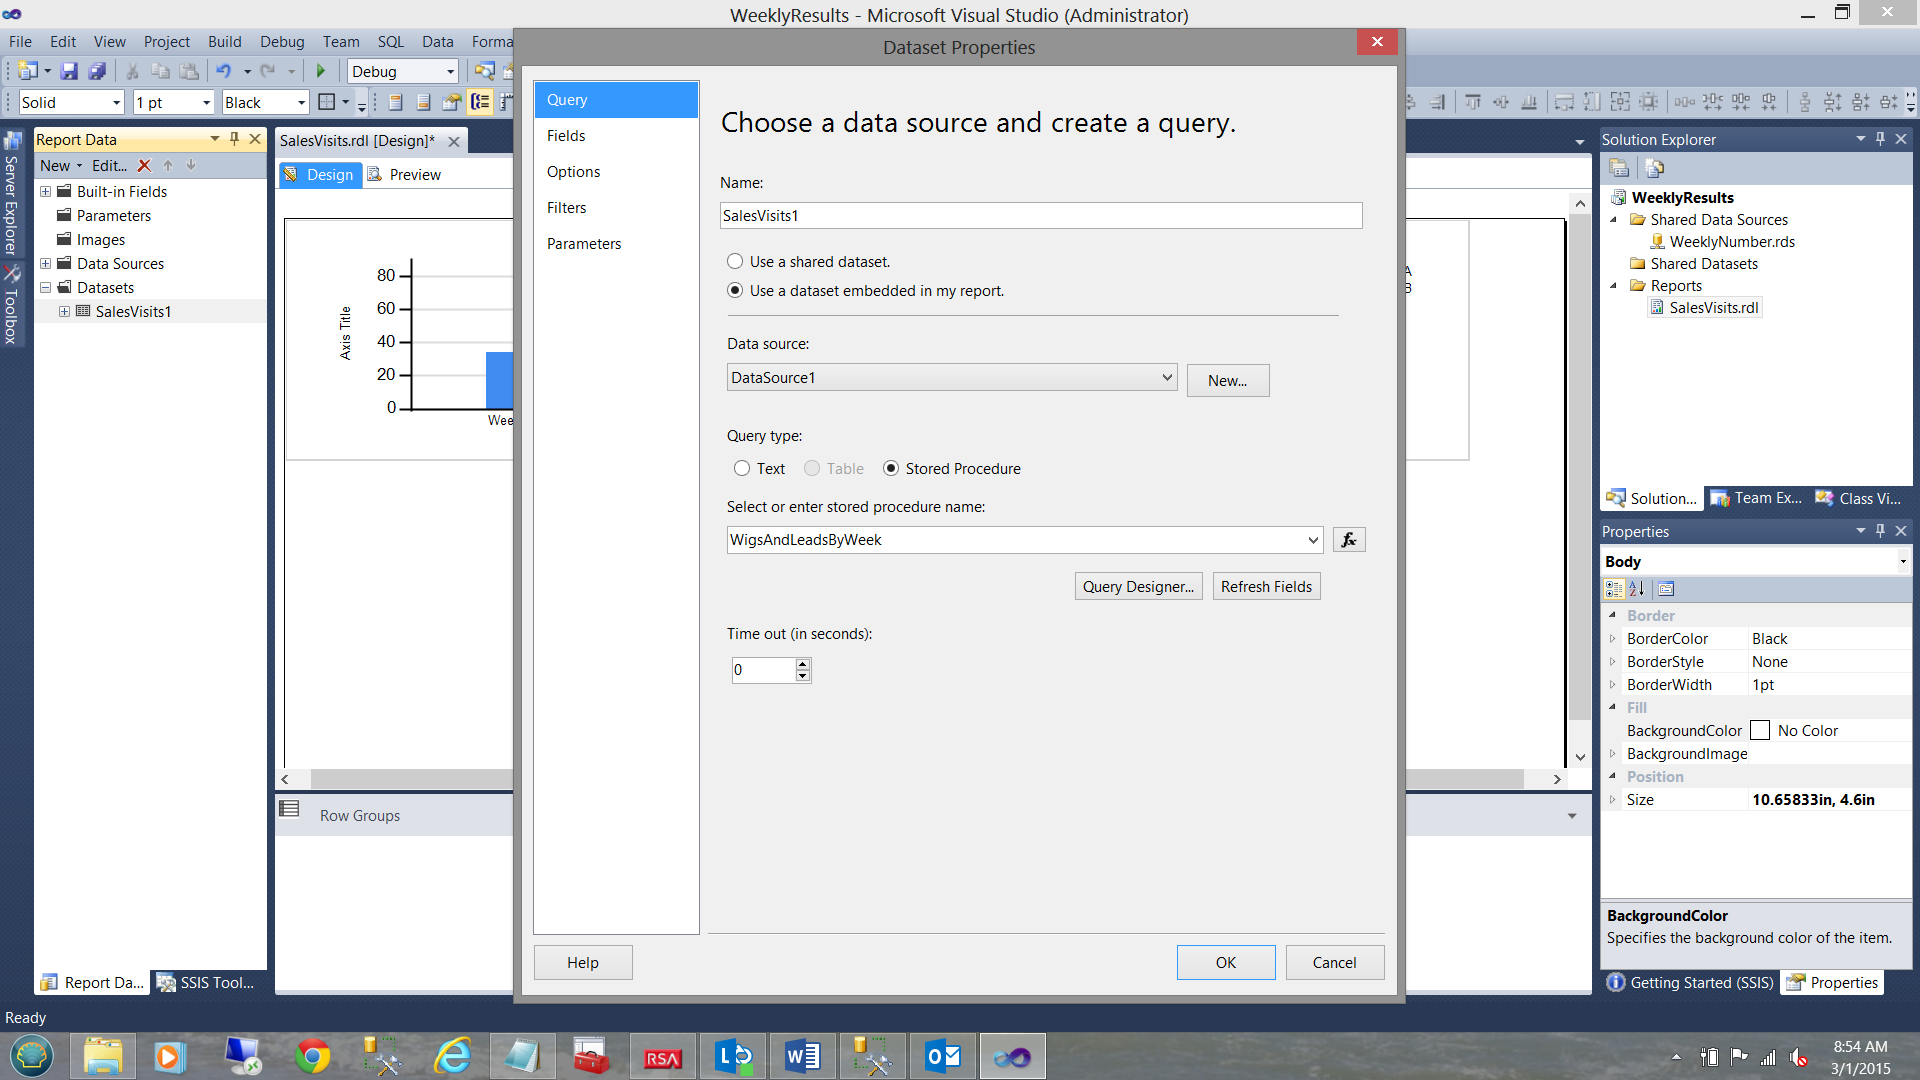Click the red delete X in Report Data
The height and width of the screenshot is (1080, 1920).
point(144,166)
